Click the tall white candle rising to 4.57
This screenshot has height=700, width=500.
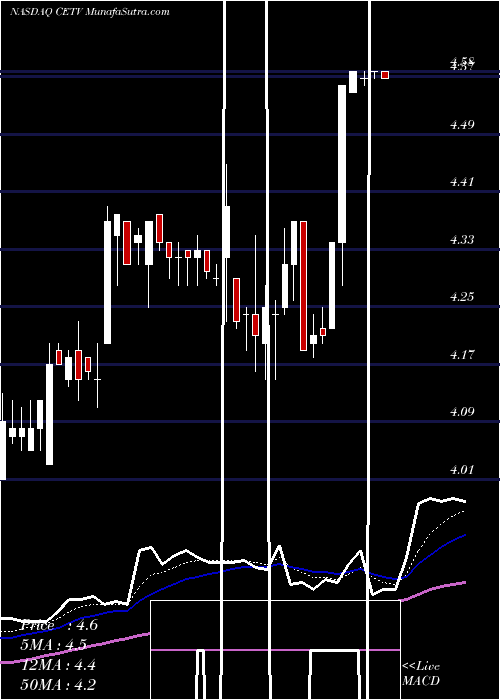pyautogui.click(x=342, y=164)
